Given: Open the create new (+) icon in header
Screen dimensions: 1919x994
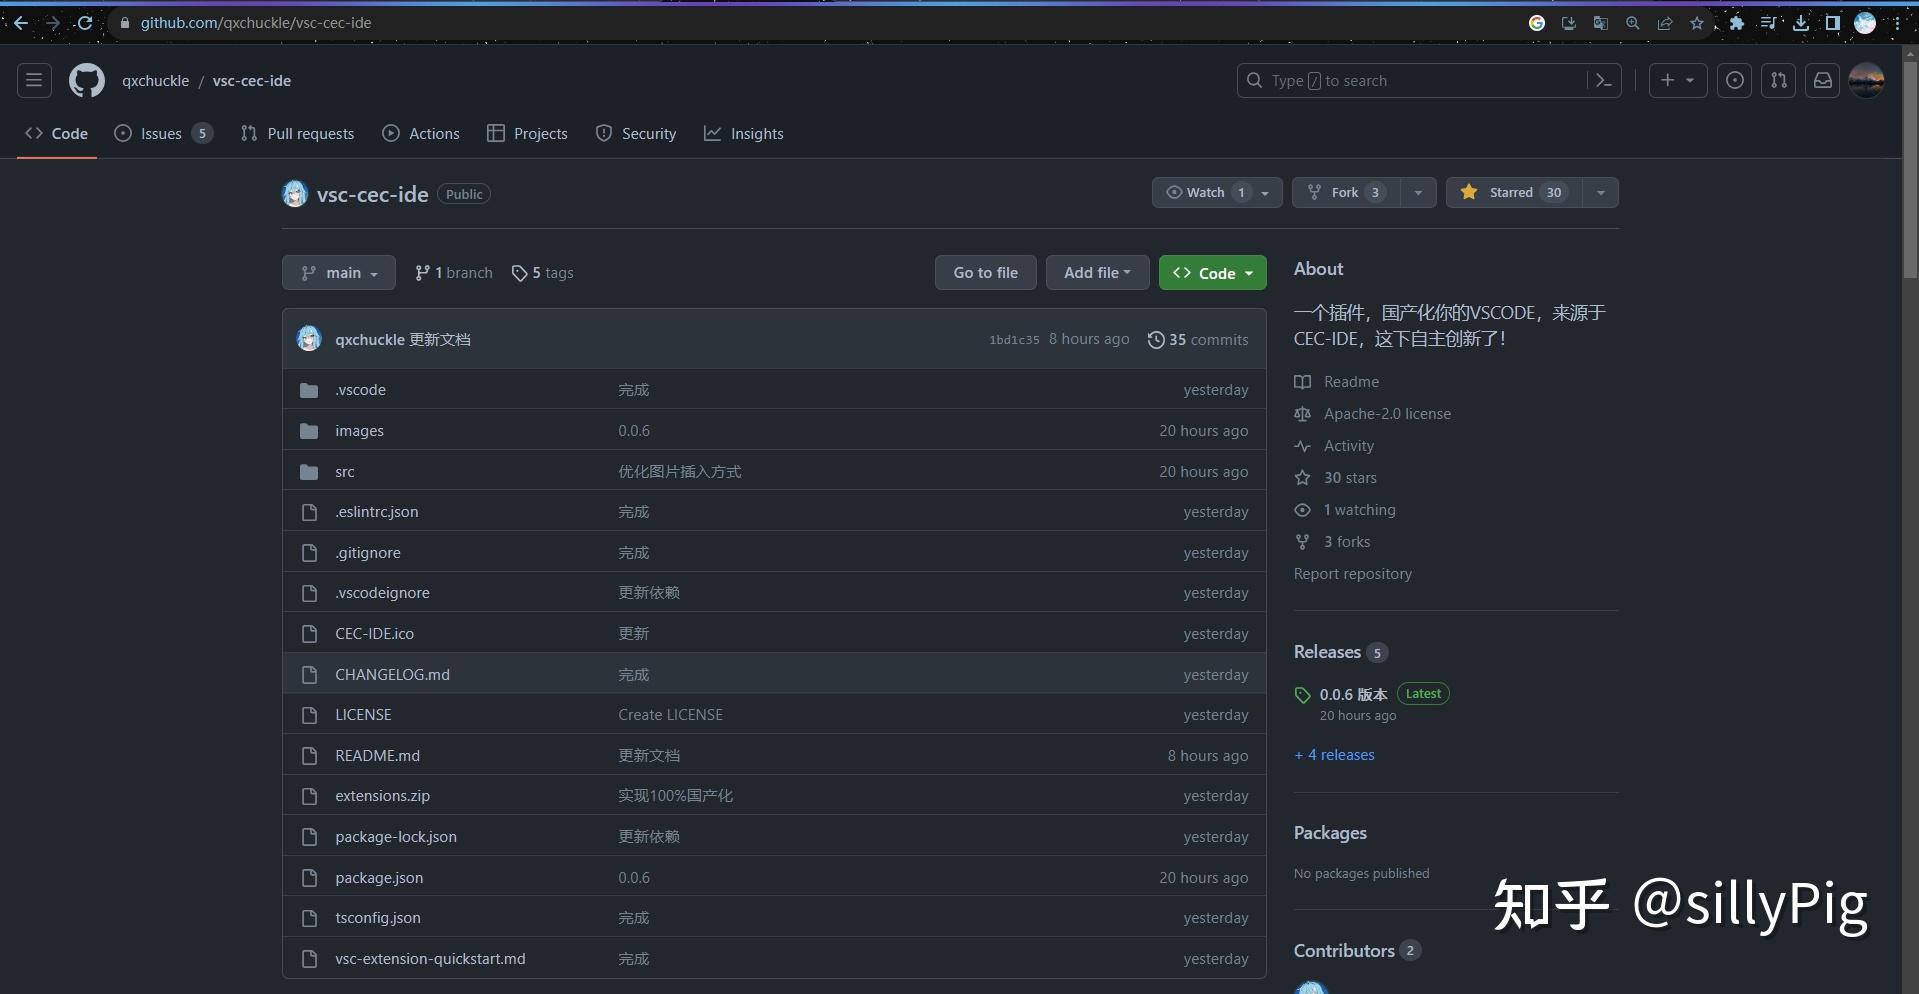Looking at the screenshot, I should (1676, 80).
